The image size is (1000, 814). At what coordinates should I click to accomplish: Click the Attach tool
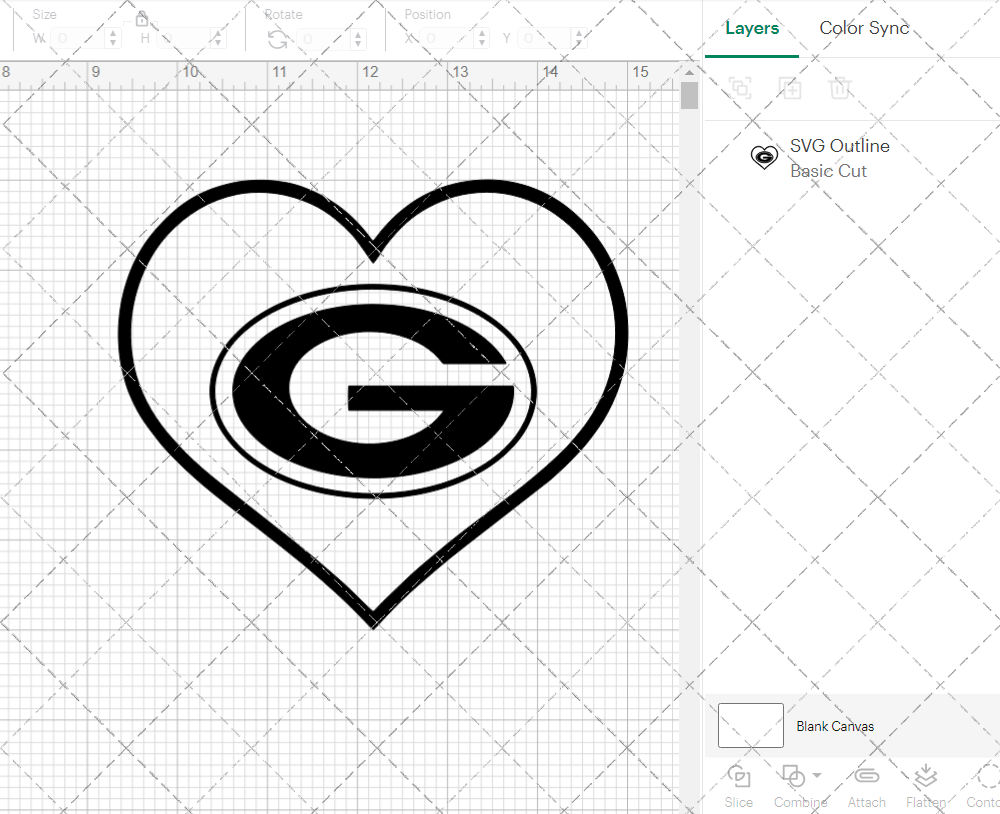pos(866,786)
